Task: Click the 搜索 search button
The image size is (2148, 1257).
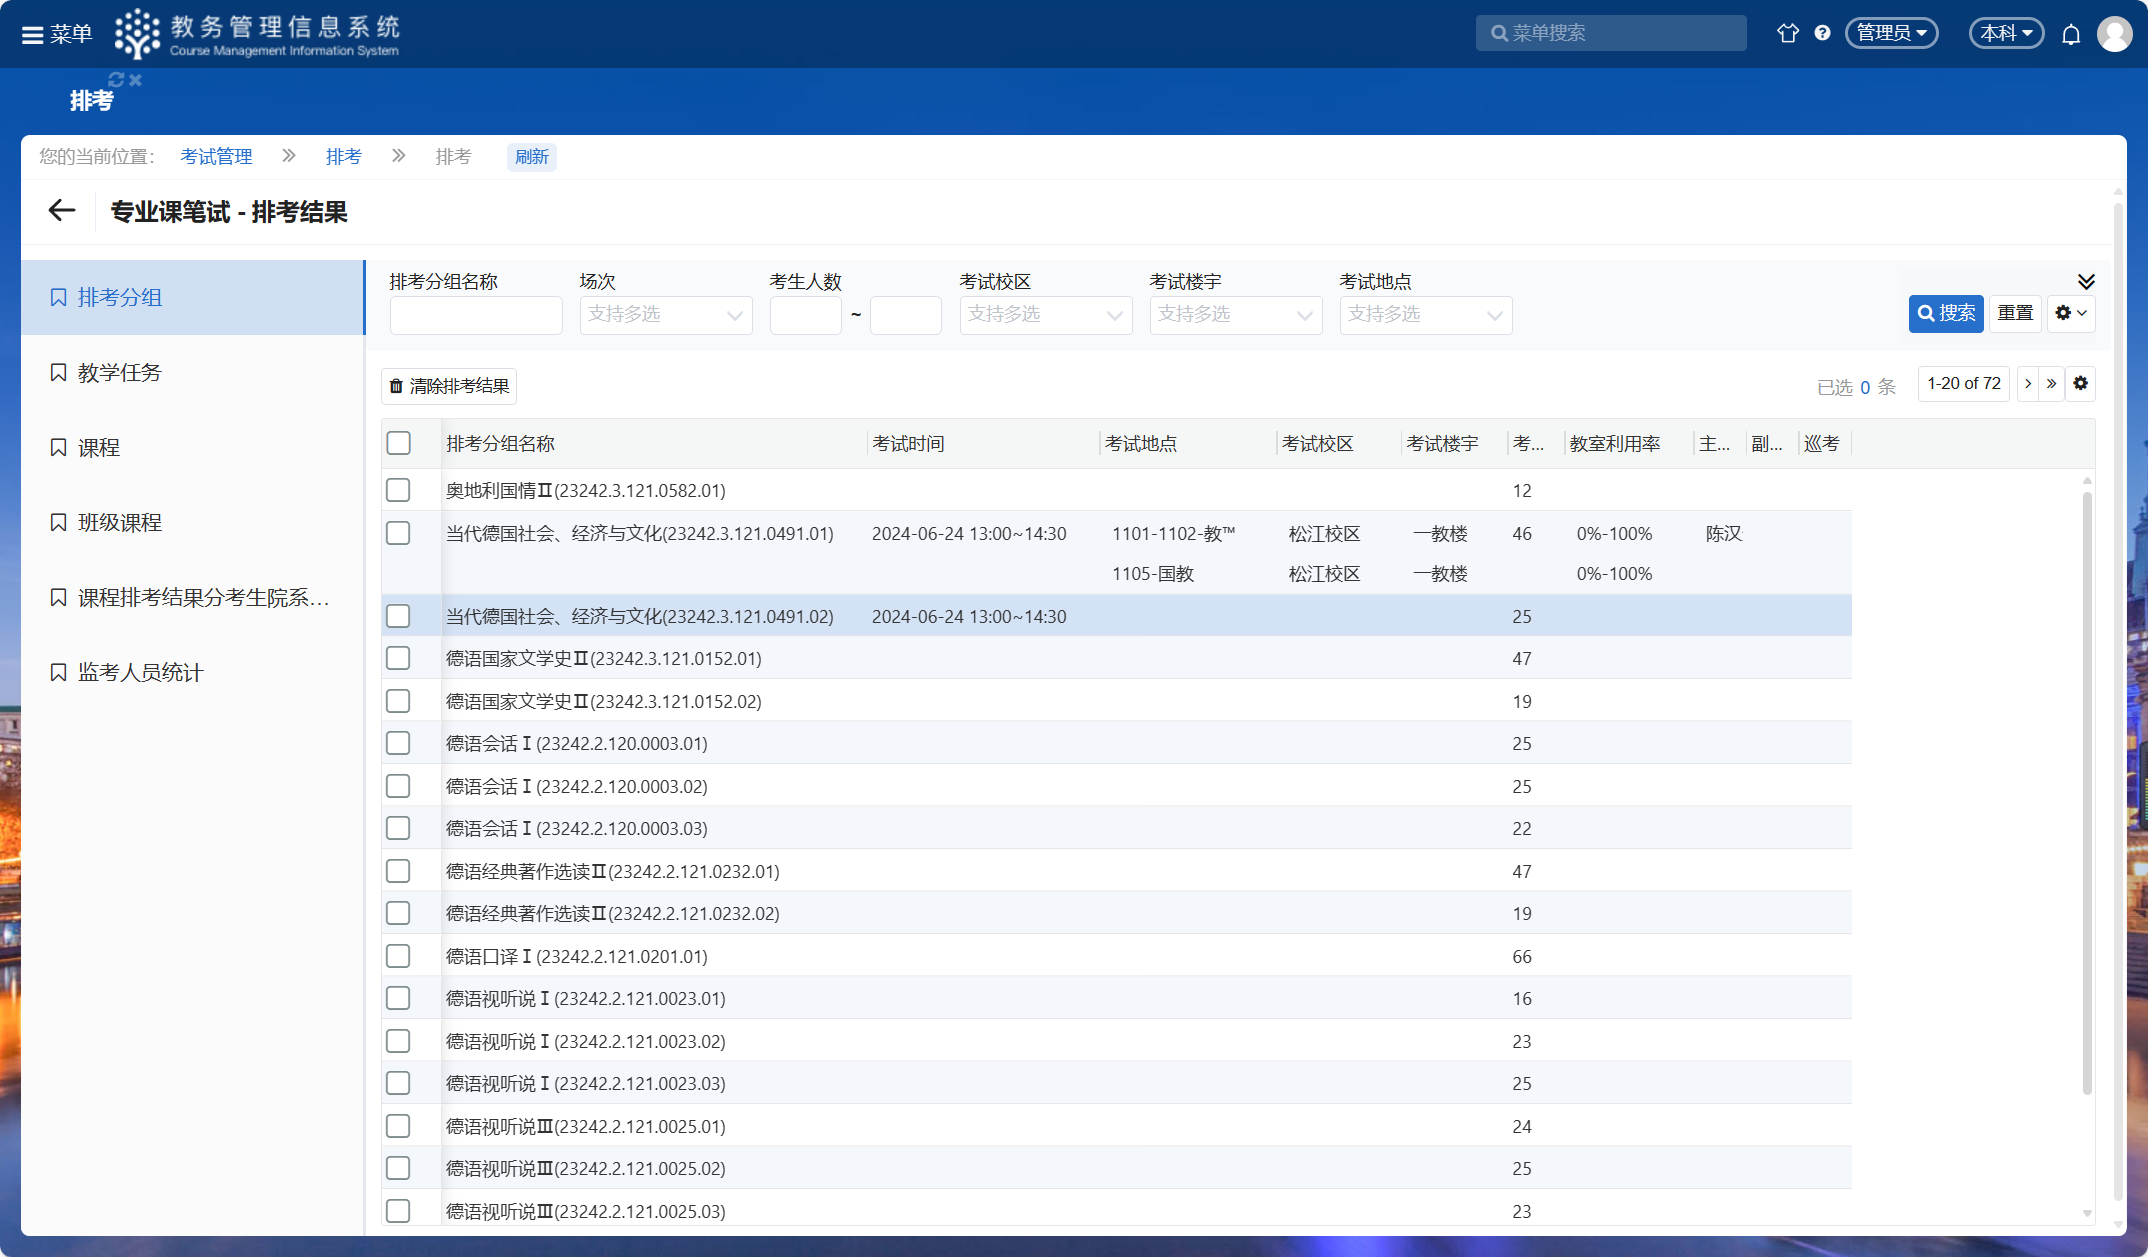Action: coord(1945,314)
